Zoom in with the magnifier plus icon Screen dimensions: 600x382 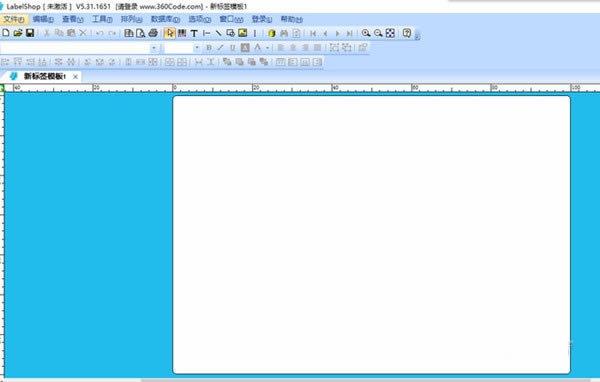pos(366,33)
